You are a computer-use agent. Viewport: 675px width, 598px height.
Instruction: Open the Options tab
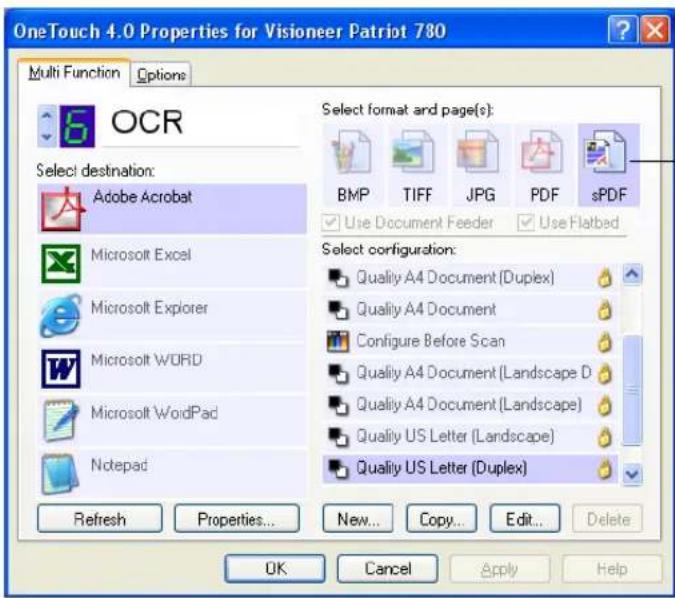161,75
